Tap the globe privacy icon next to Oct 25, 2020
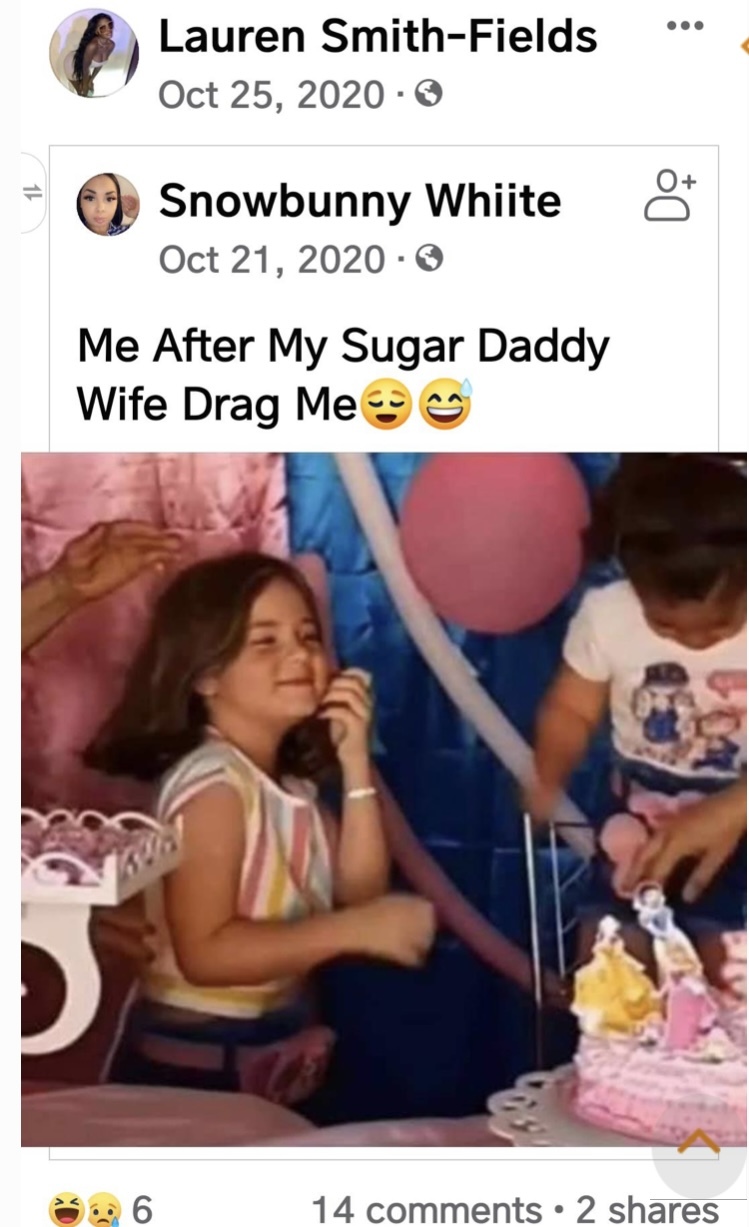 (429, 95)
